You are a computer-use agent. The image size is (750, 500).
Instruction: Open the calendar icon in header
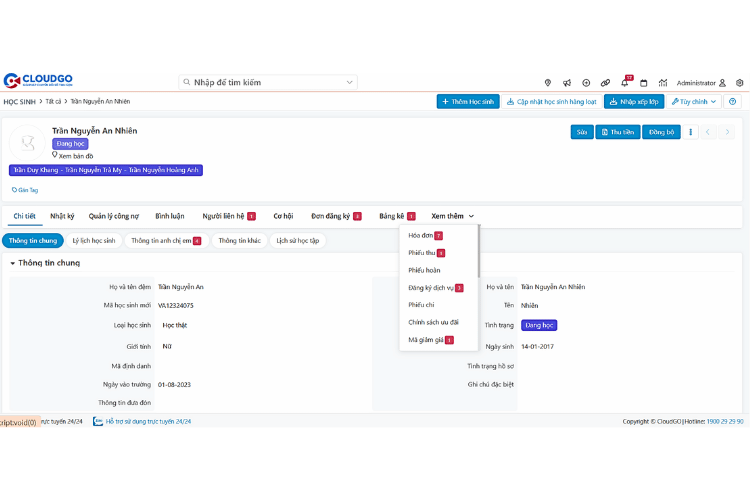(x=645, y=82)
